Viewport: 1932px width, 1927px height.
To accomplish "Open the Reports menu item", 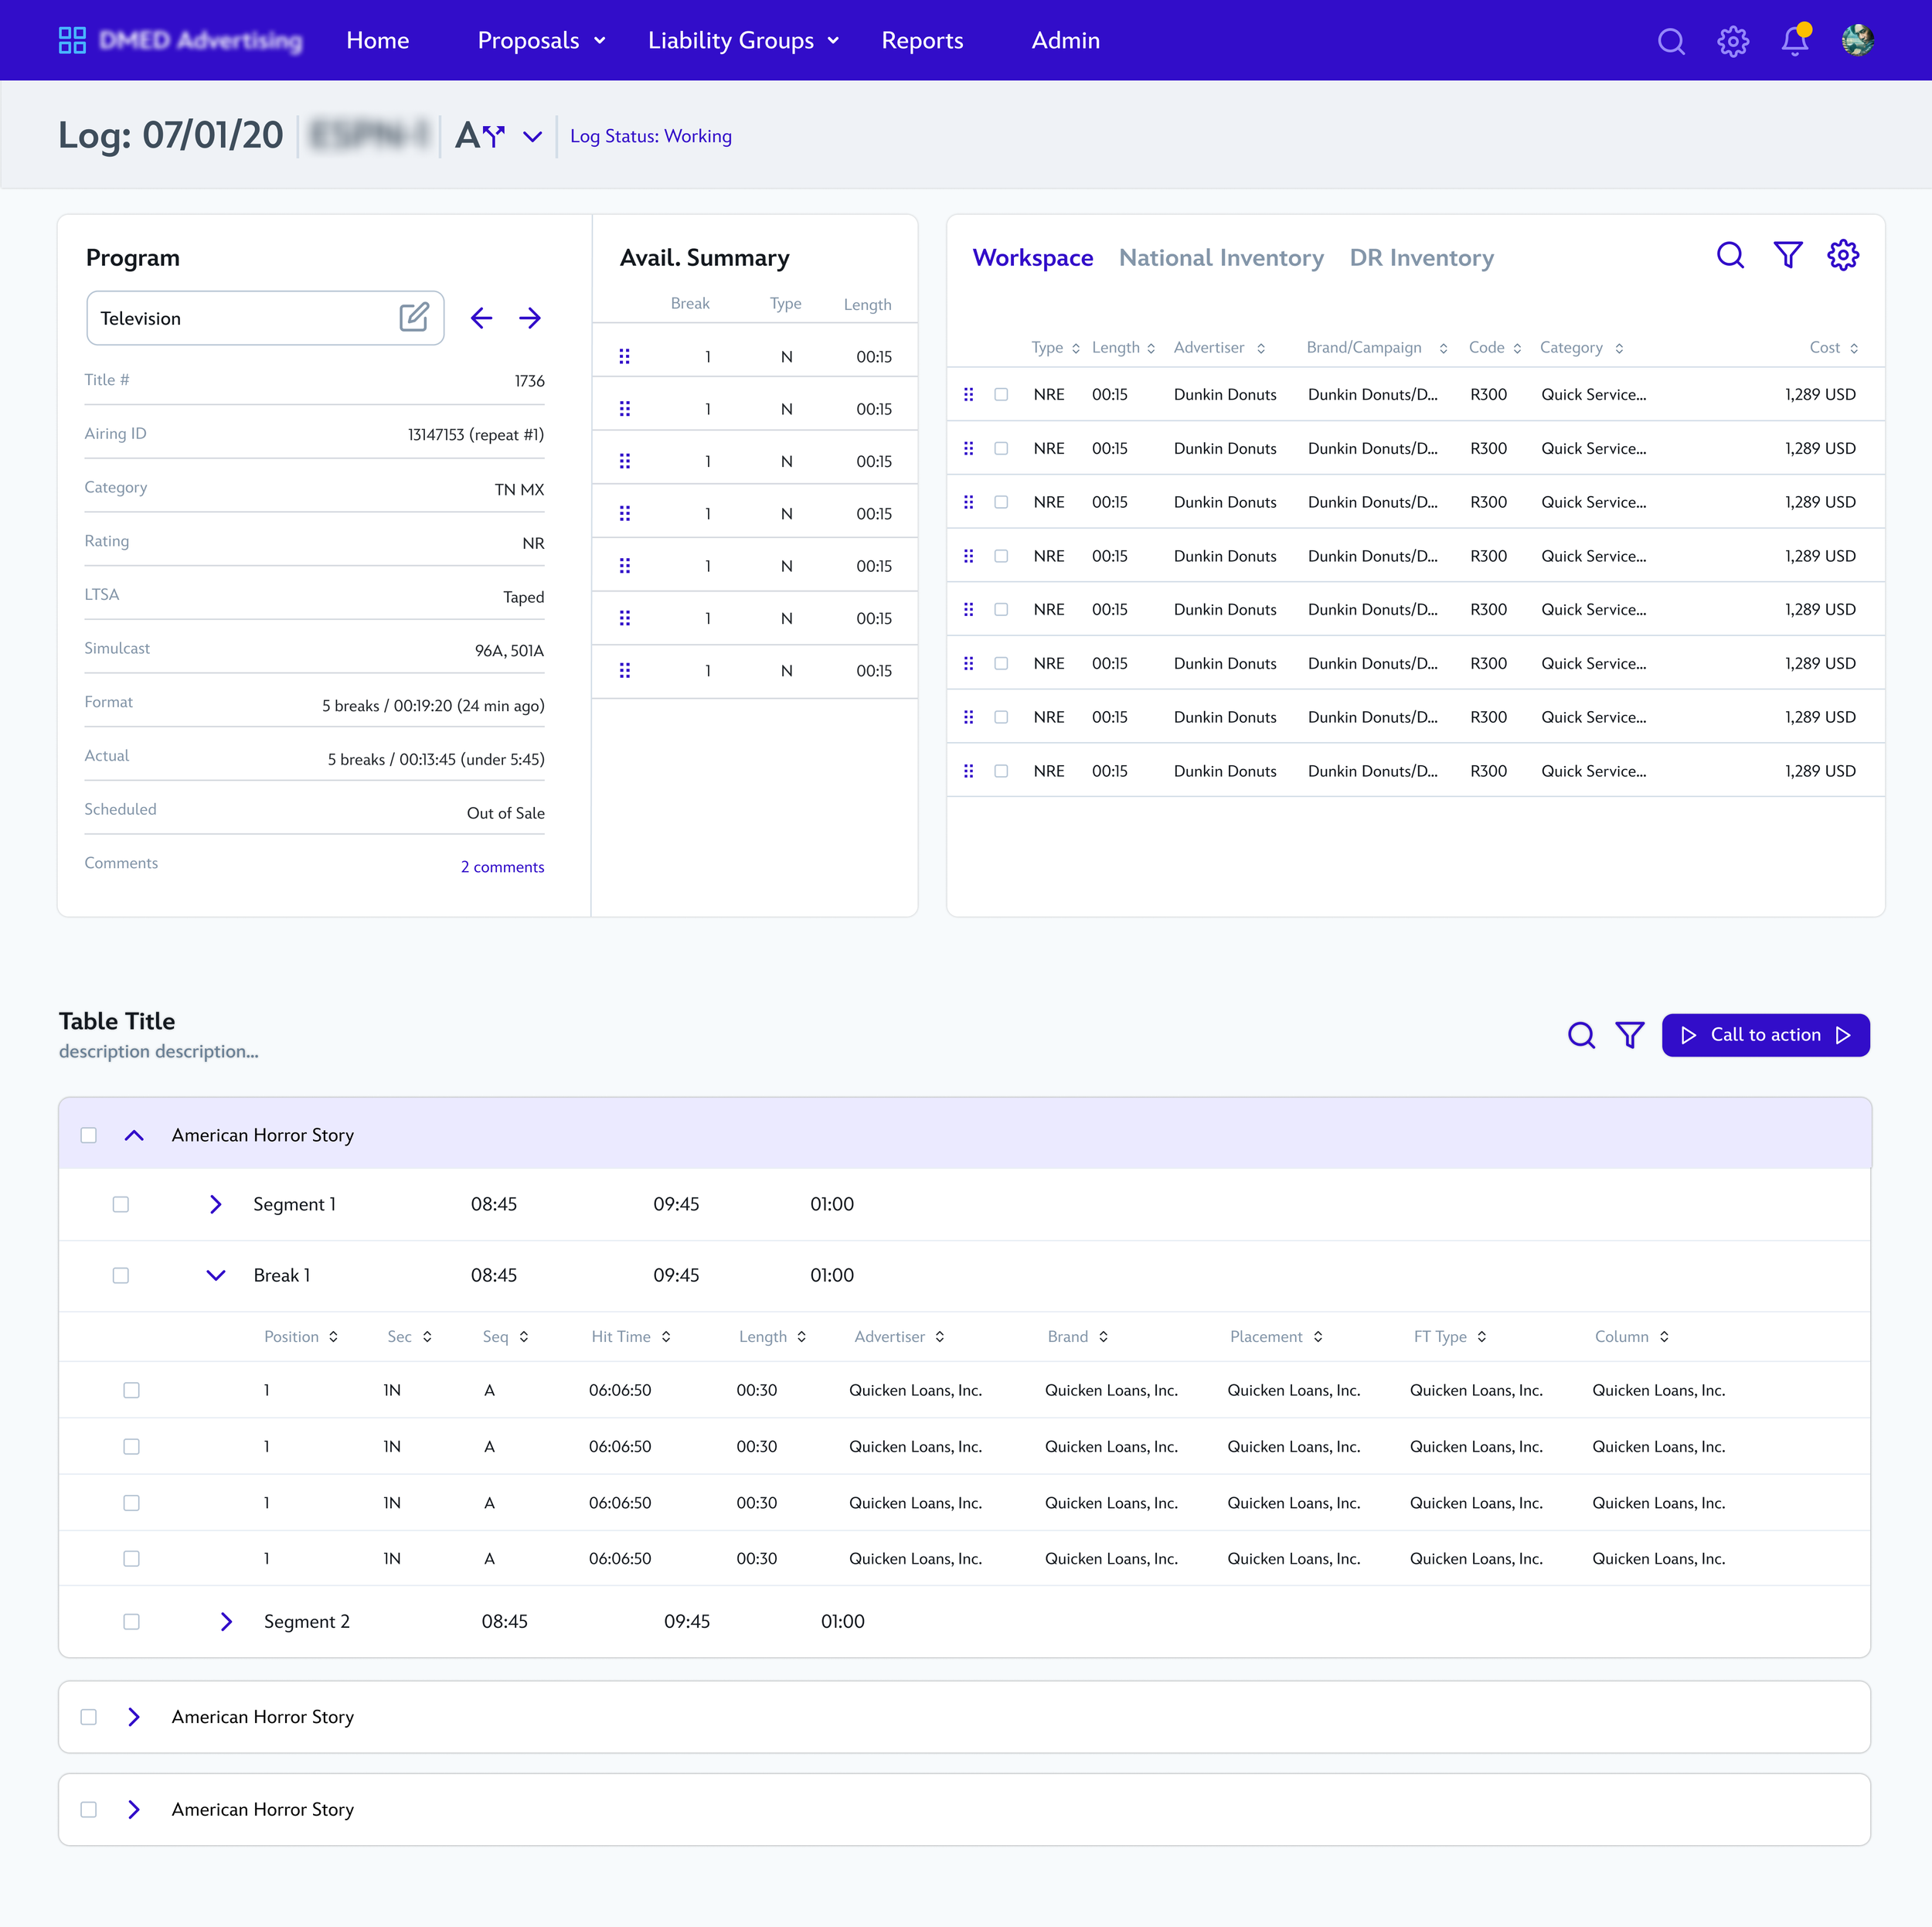I will (x=921, y=41).
